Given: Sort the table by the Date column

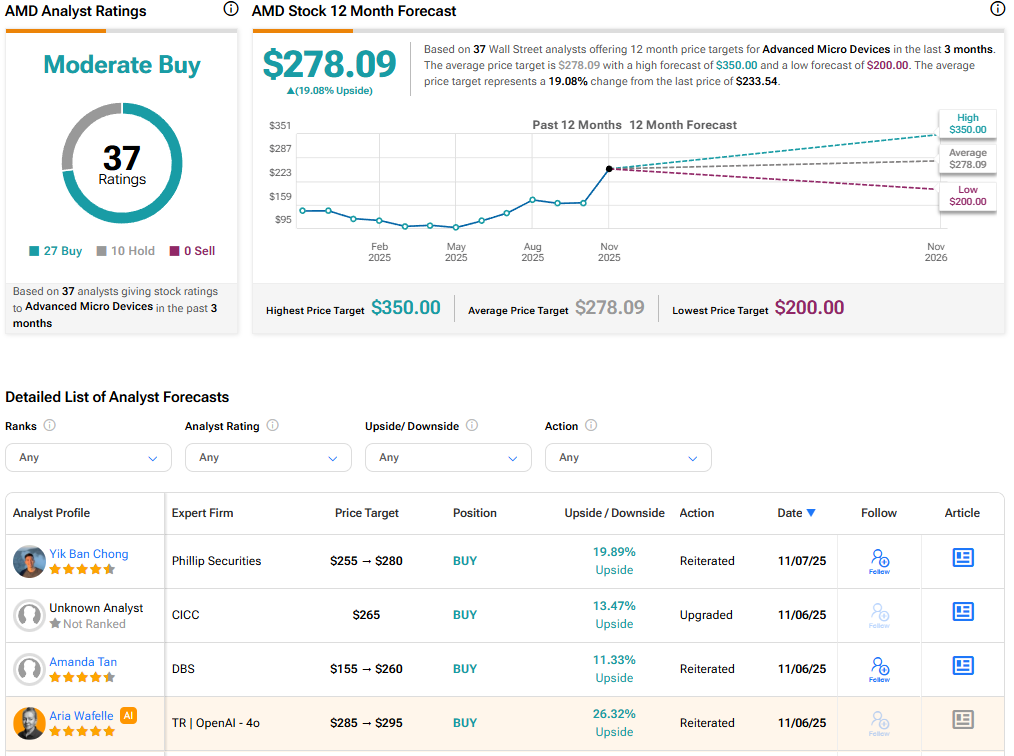Looking at the screenshot, I should (792, 512).
